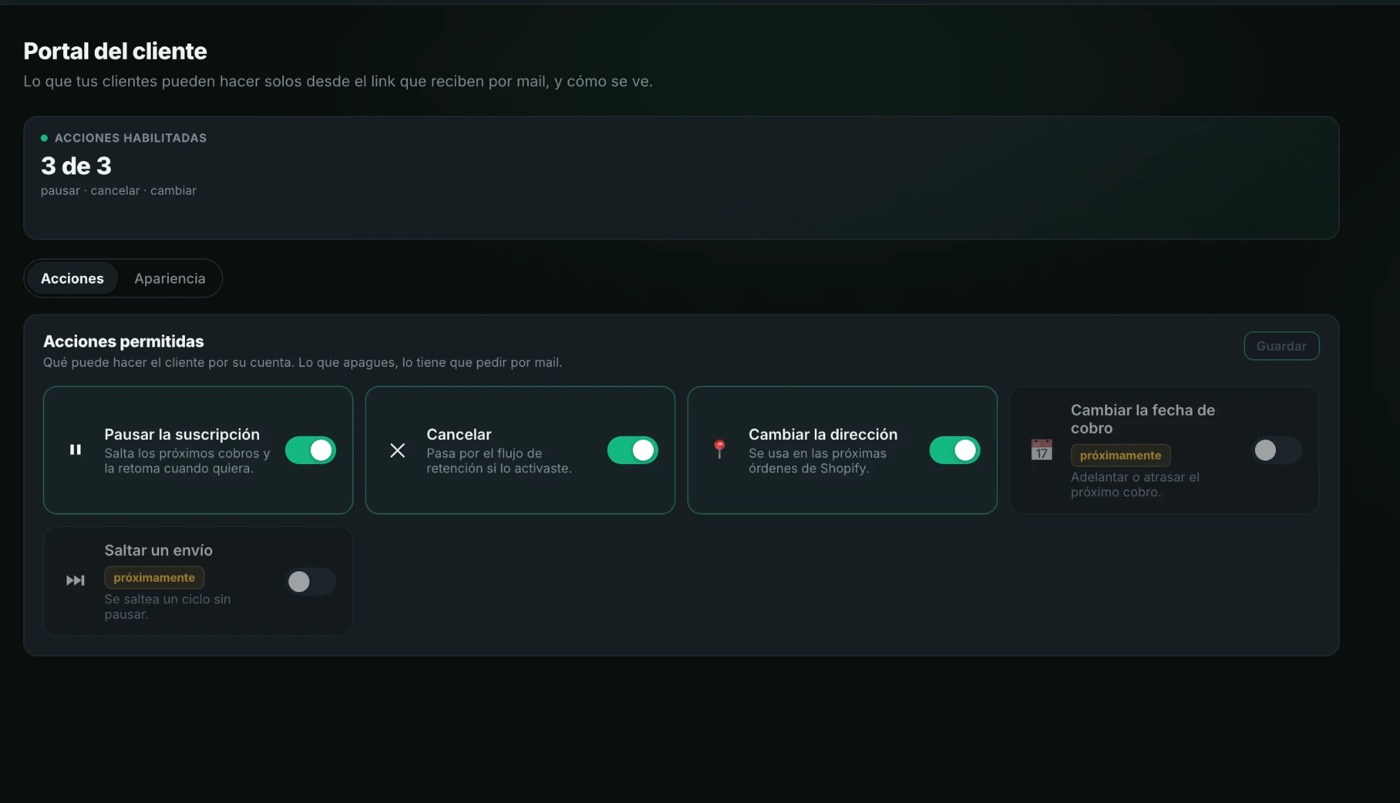The image size is (1400, 803).
Task: Click the X icon on the Cancelar card
Action: pos(397,450)
